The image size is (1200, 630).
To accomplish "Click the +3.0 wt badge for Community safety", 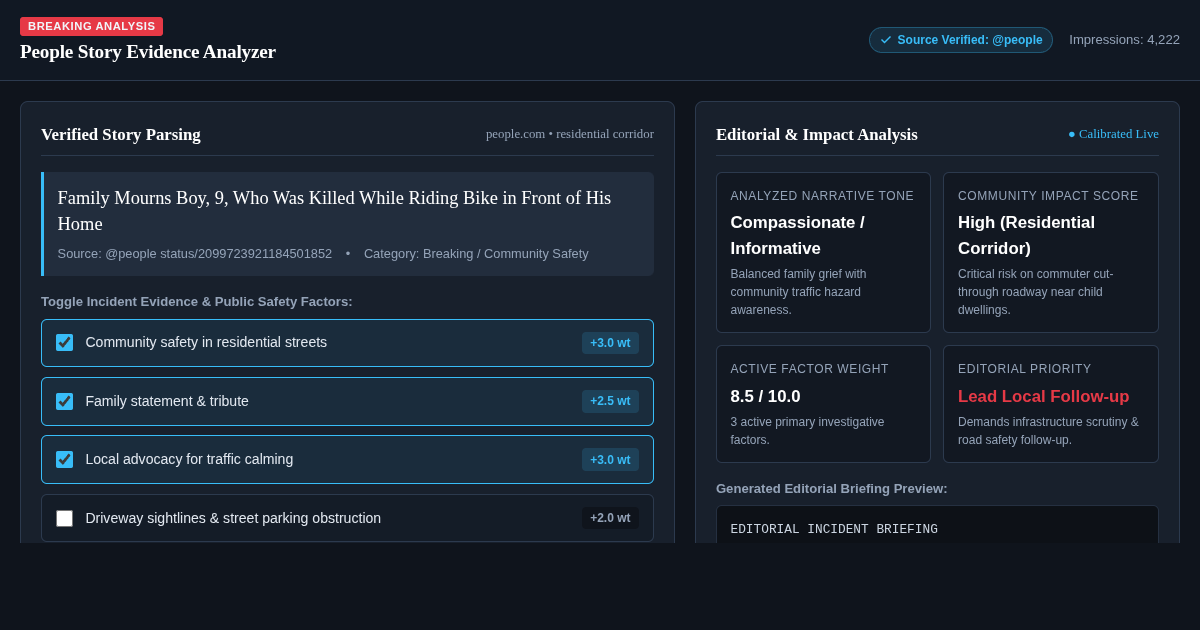I will tap(610, 343).
